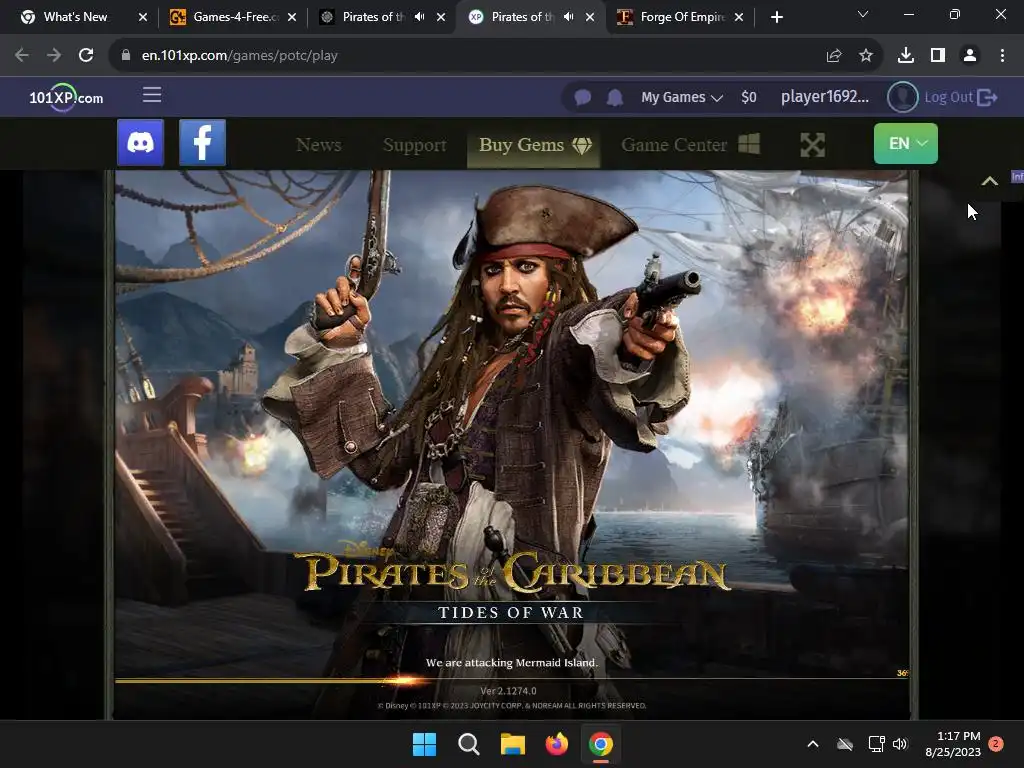The height and width of the screenshot is (768, 1024).
Task: Reload the current page
Action: pyautogui.click(x=86, y=56)
